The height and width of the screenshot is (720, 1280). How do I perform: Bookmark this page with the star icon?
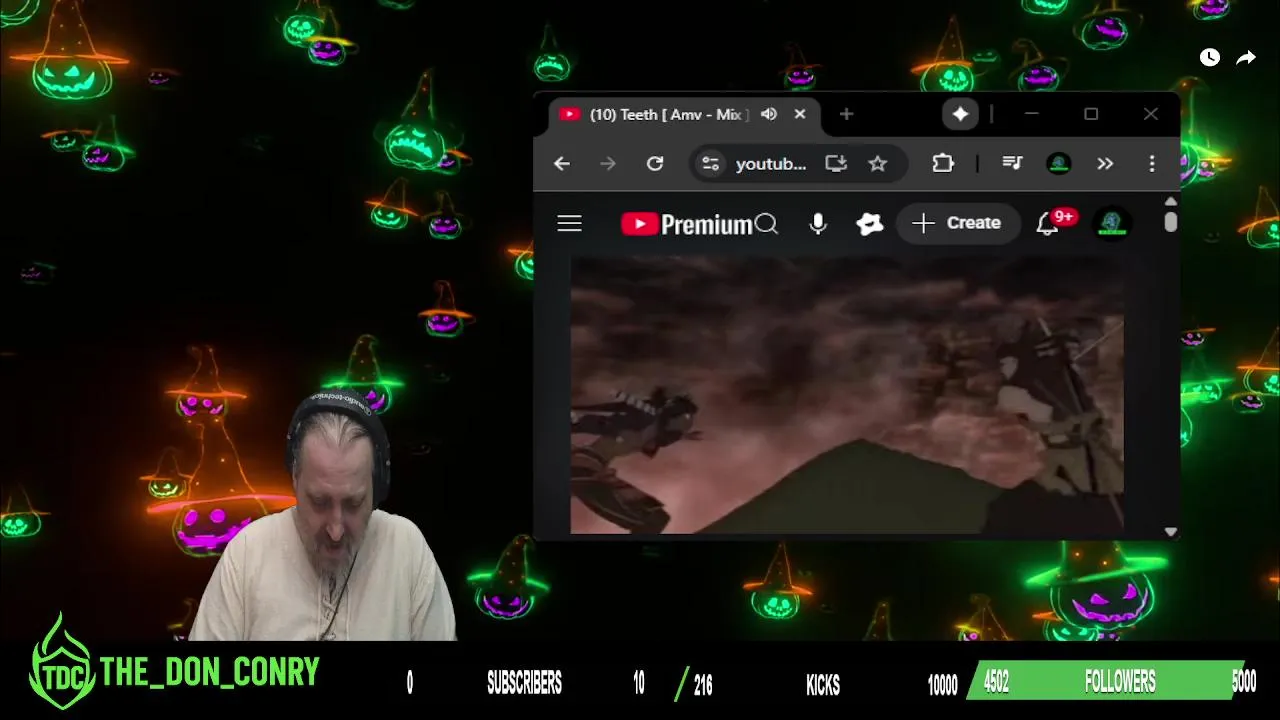click(877, 164)
